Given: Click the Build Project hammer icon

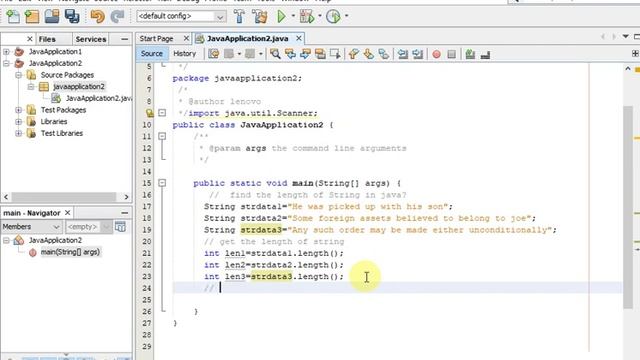Looking at the screenshot, I should (x=239, y=16).
